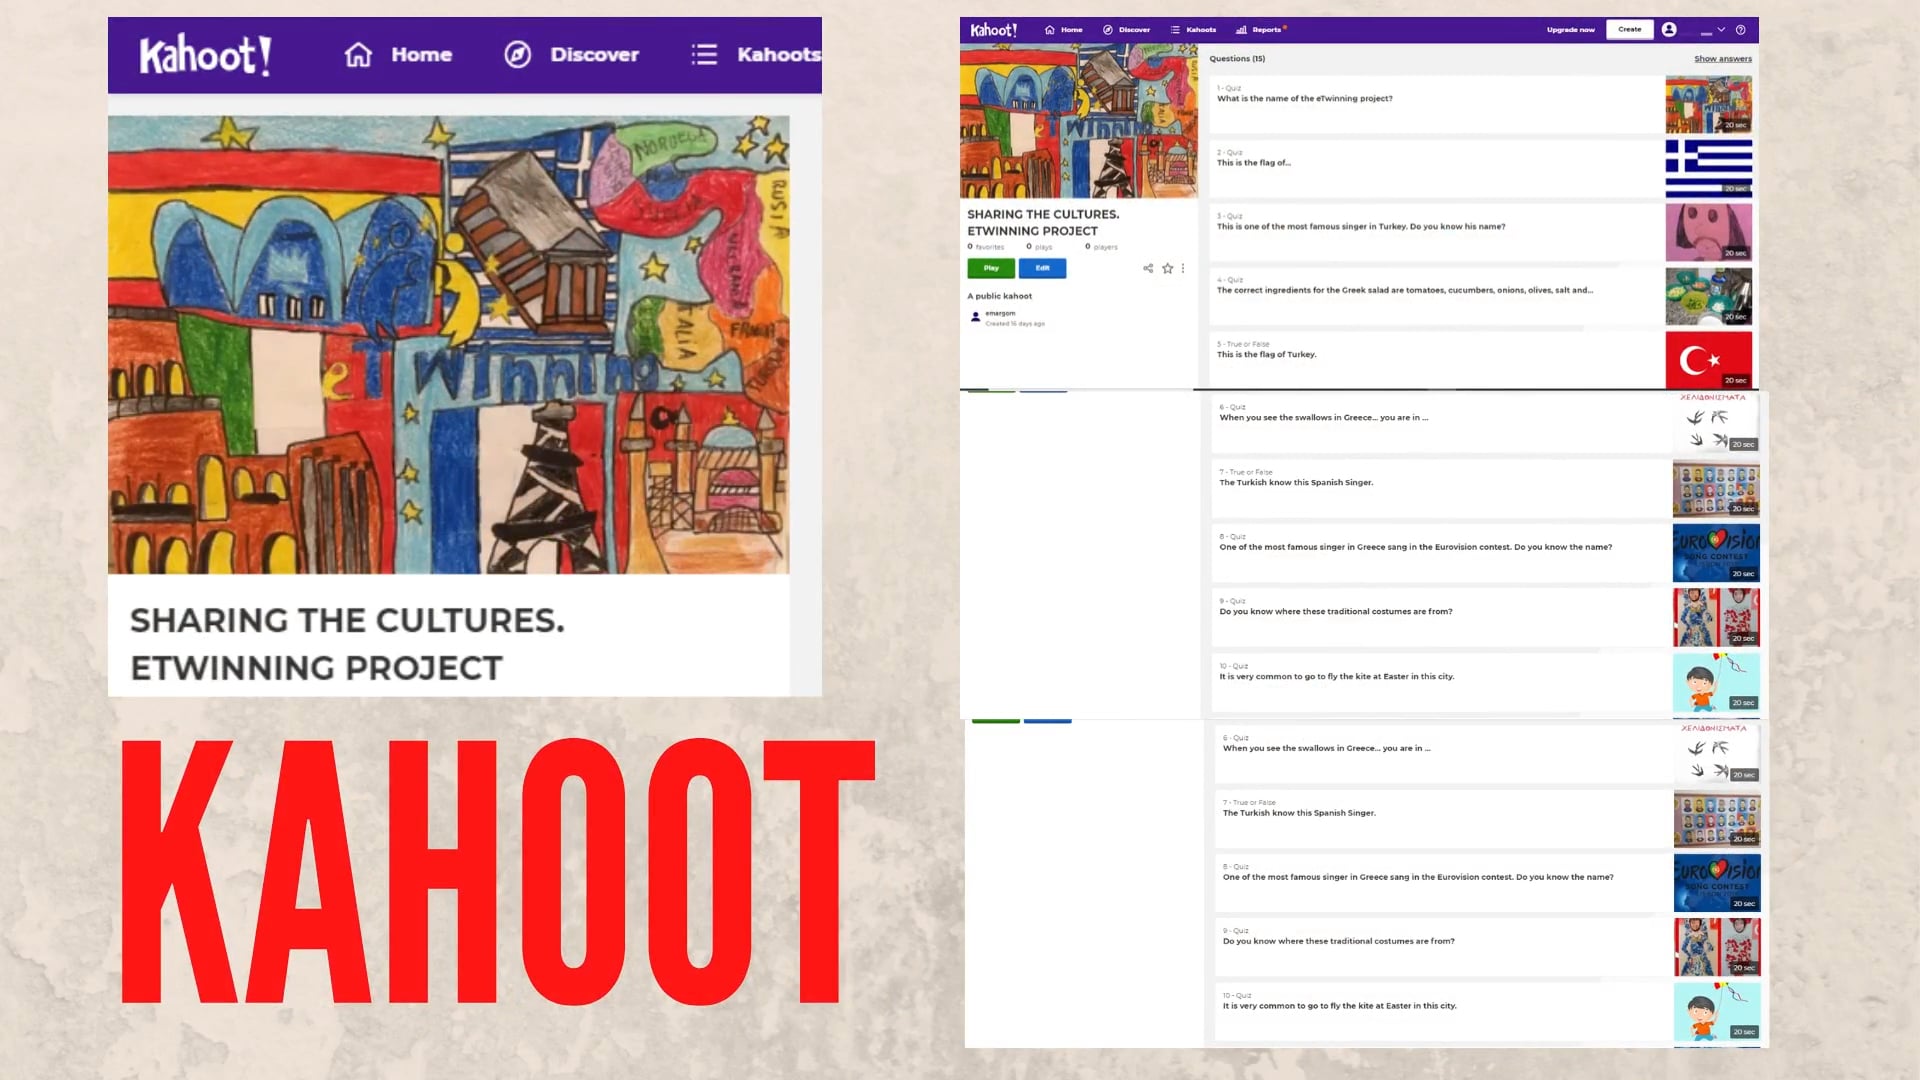The width and height of the screenshot is (1920, 1080).
Task: Select question about the famous singer in Turkey
Action: click(1436, 232)
